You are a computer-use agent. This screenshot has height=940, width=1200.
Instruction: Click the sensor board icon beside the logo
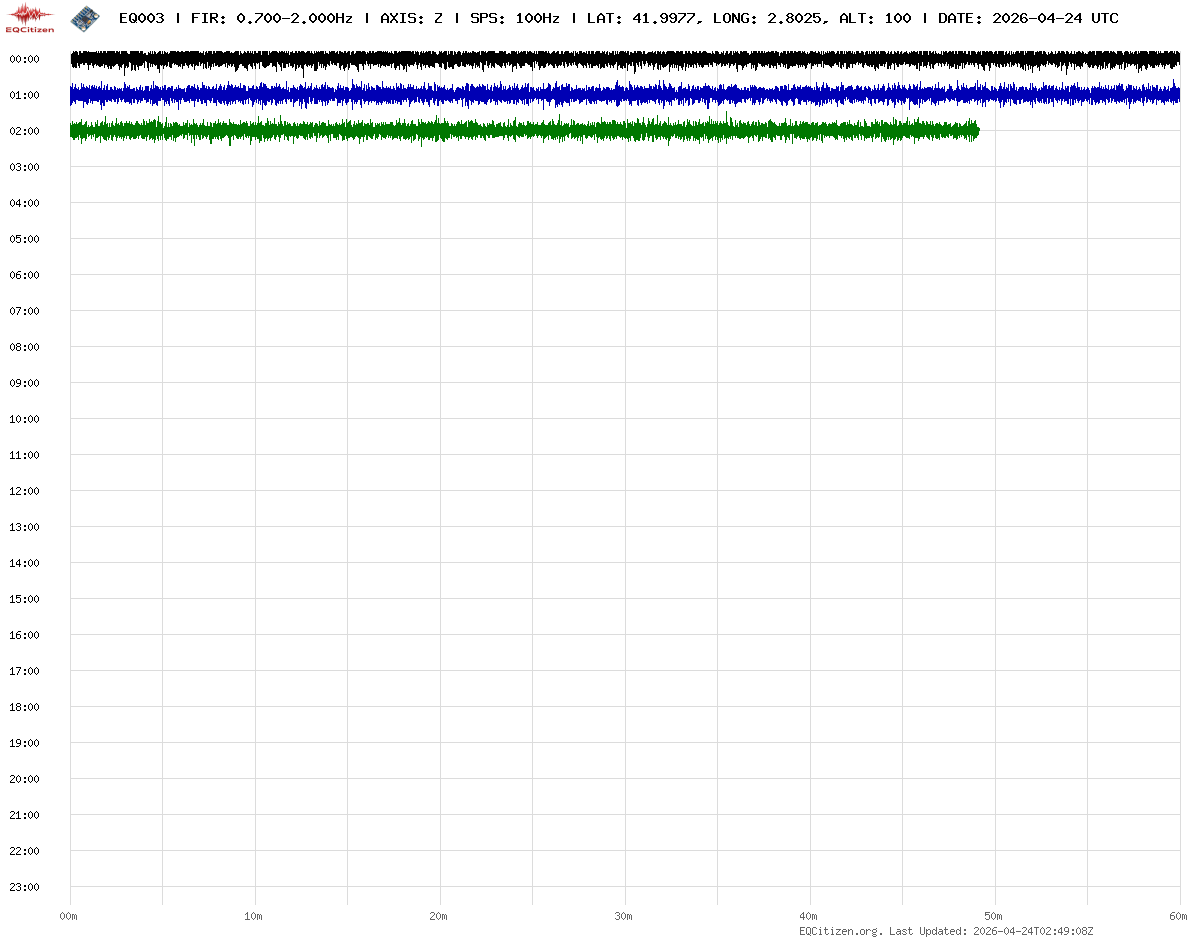[x=85, y=18]
